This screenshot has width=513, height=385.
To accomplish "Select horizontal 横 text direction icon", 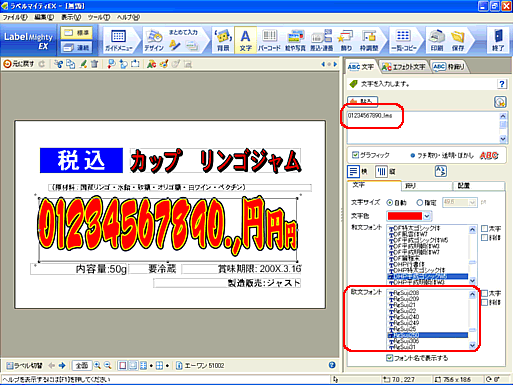I will [353, 172].
